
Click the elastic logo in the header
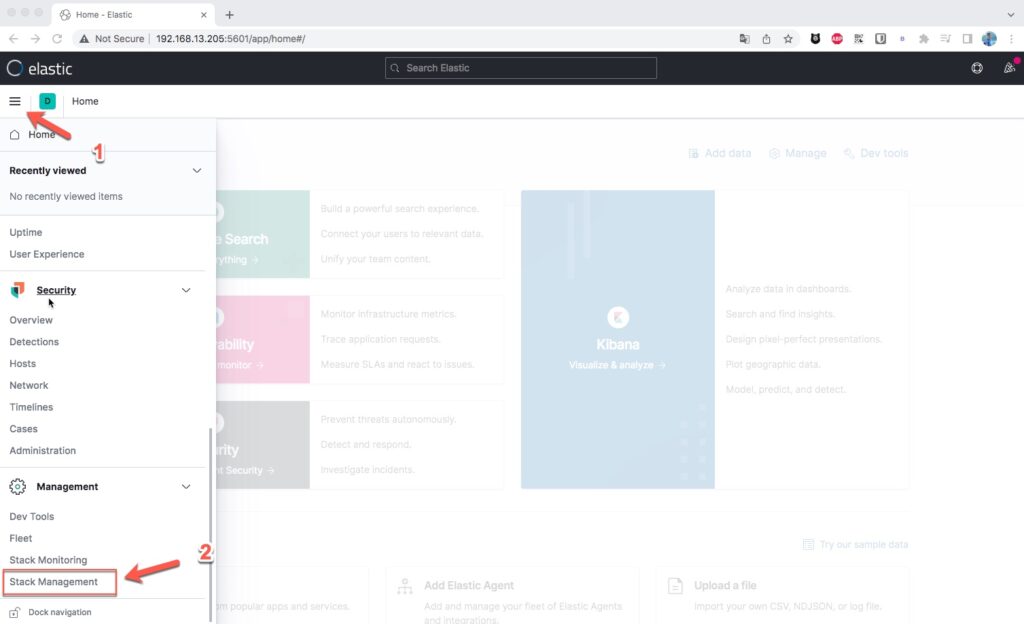[x=39, y=69]
